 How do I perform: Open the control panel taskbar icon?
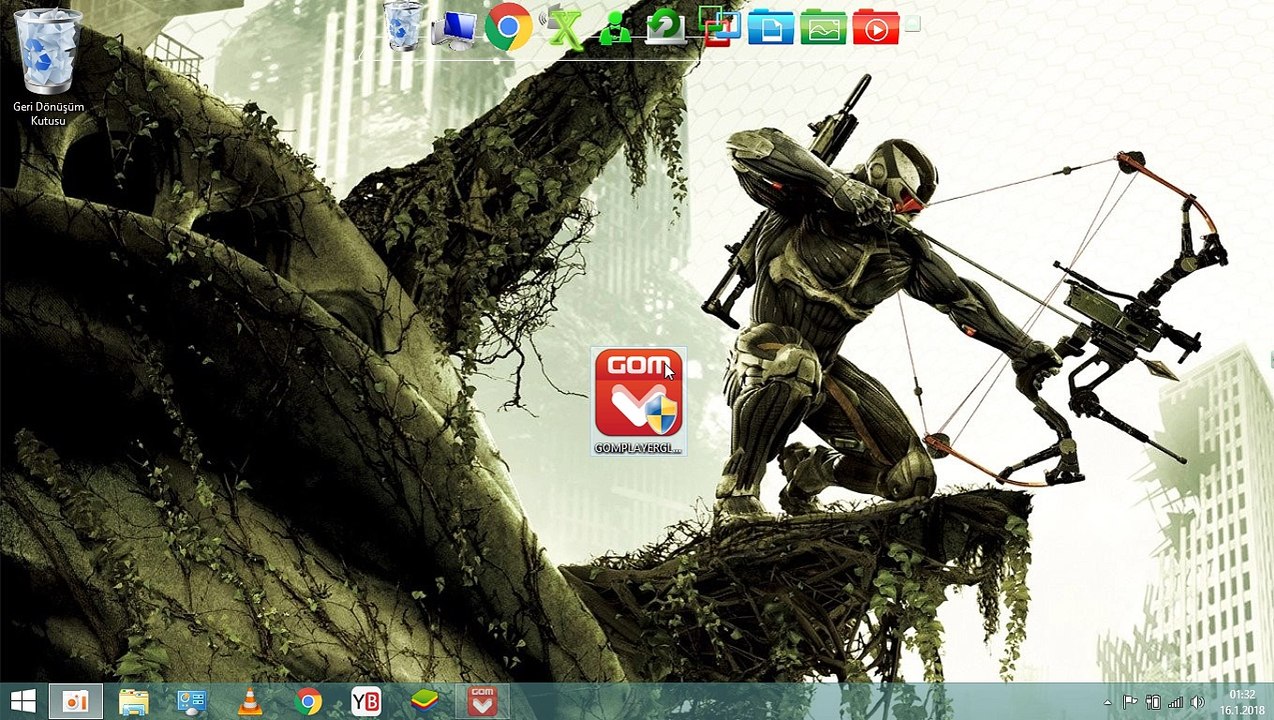(x=191, y=702)
